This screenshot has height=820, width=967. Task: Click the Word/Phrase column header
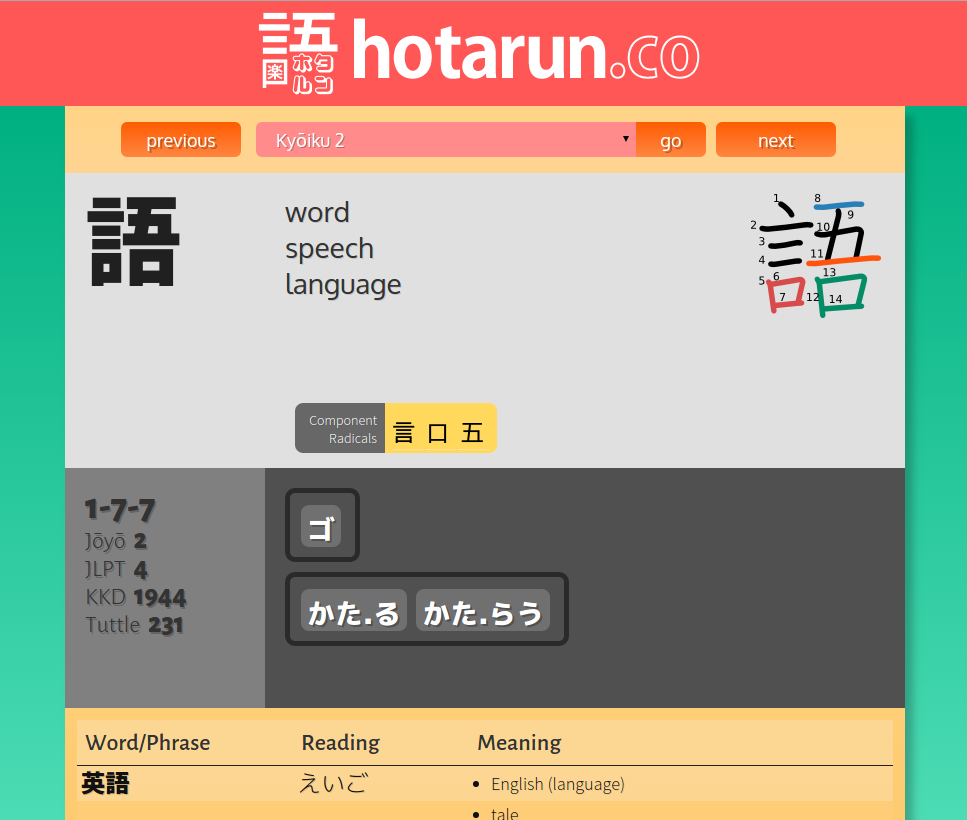(x=148, y=743)
